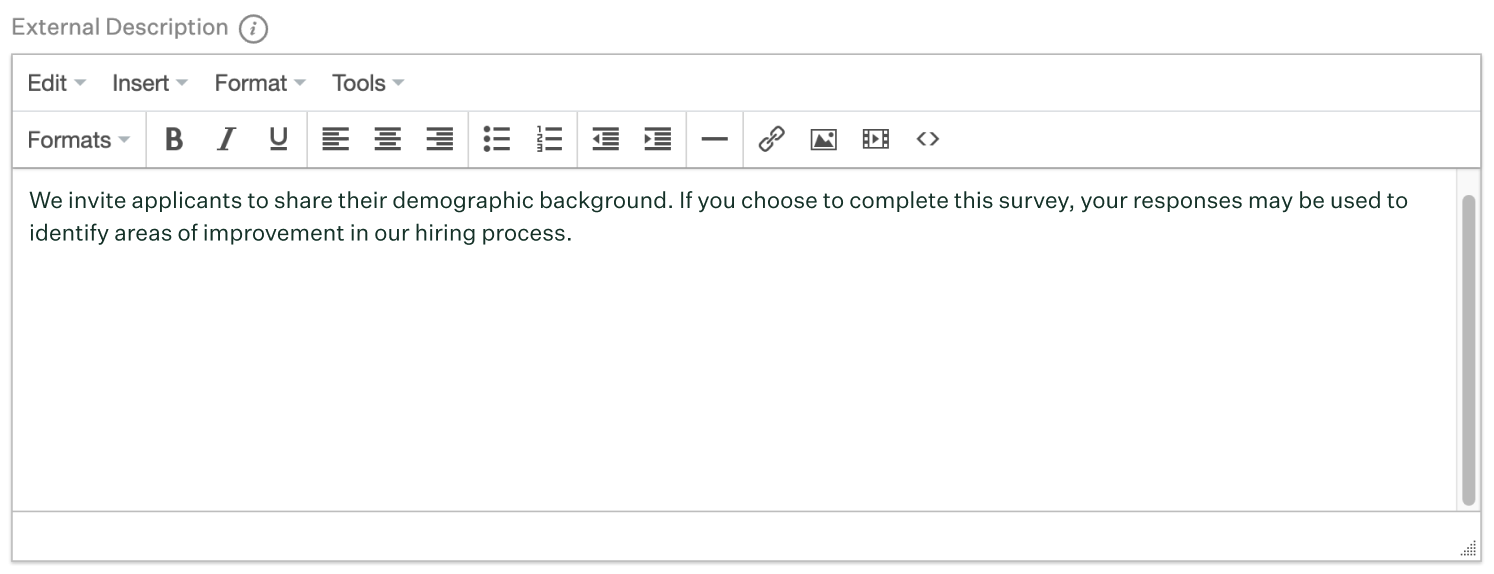Insert a bulleted list
Viewport: 1494px width, 574px height.
(x=497, y=140)
